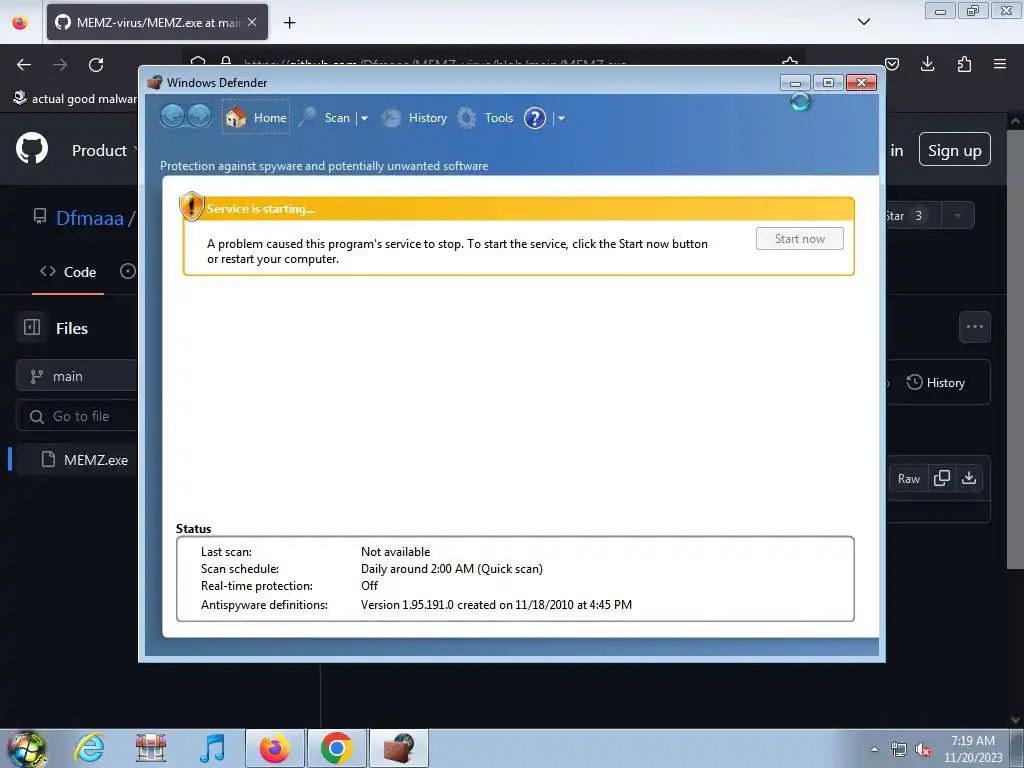
Task: Expand the Star dropdown arrow on GitHub
Action: point(958,216)
